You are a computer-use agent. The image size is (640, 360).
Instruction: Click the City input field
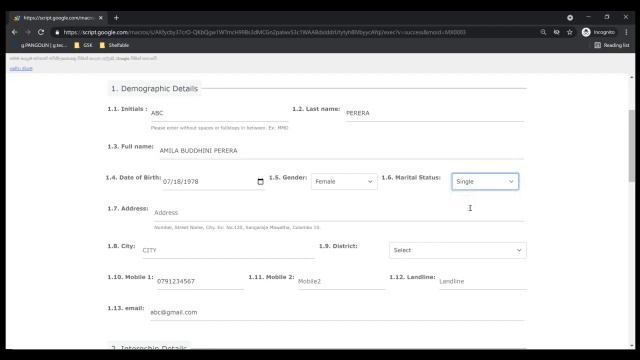(x=228, y=250)
